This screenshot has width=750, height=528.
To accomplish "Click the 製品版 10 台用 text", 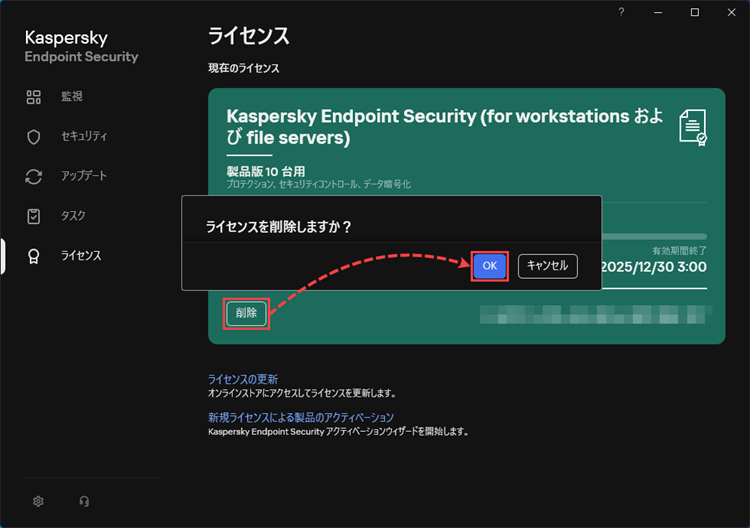I will [266, 171].
